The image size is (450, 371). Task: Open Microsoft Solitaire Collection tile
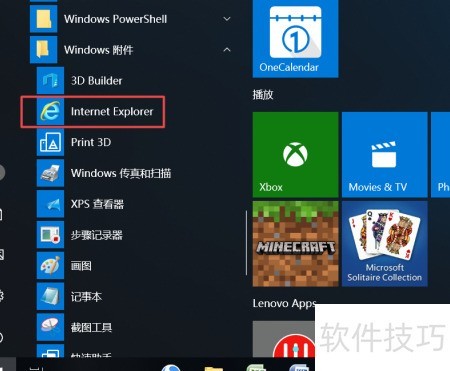(385, 244)
